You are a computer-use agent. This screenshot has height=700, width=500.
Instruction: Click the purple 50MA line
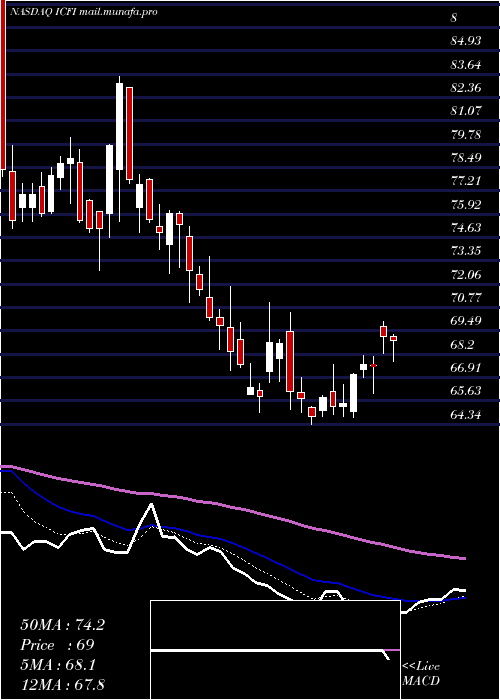click(232, 508)
